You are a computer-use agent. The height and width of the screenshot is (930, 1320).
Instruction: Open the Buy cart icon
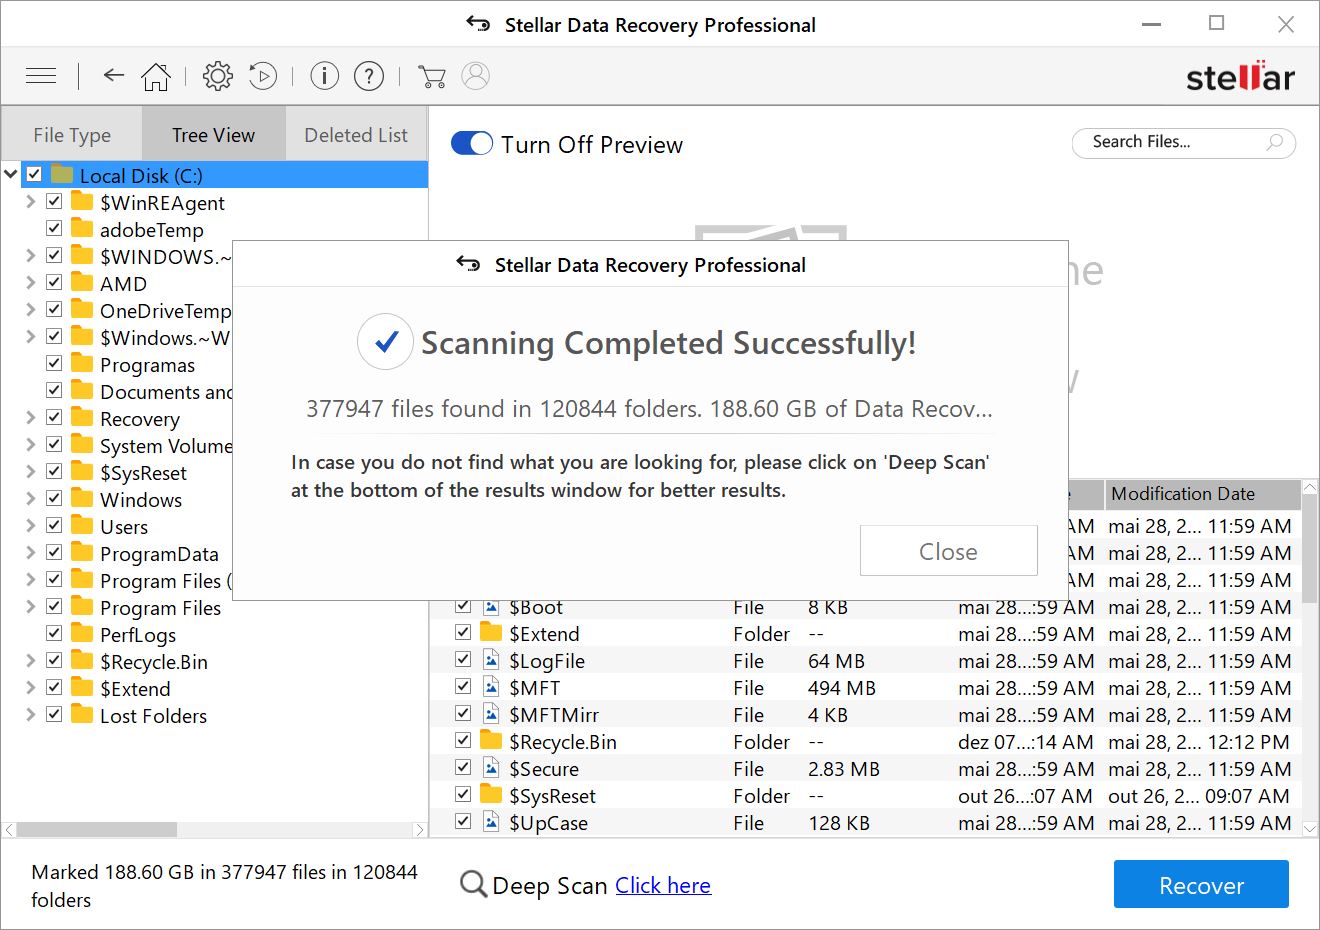431,76
